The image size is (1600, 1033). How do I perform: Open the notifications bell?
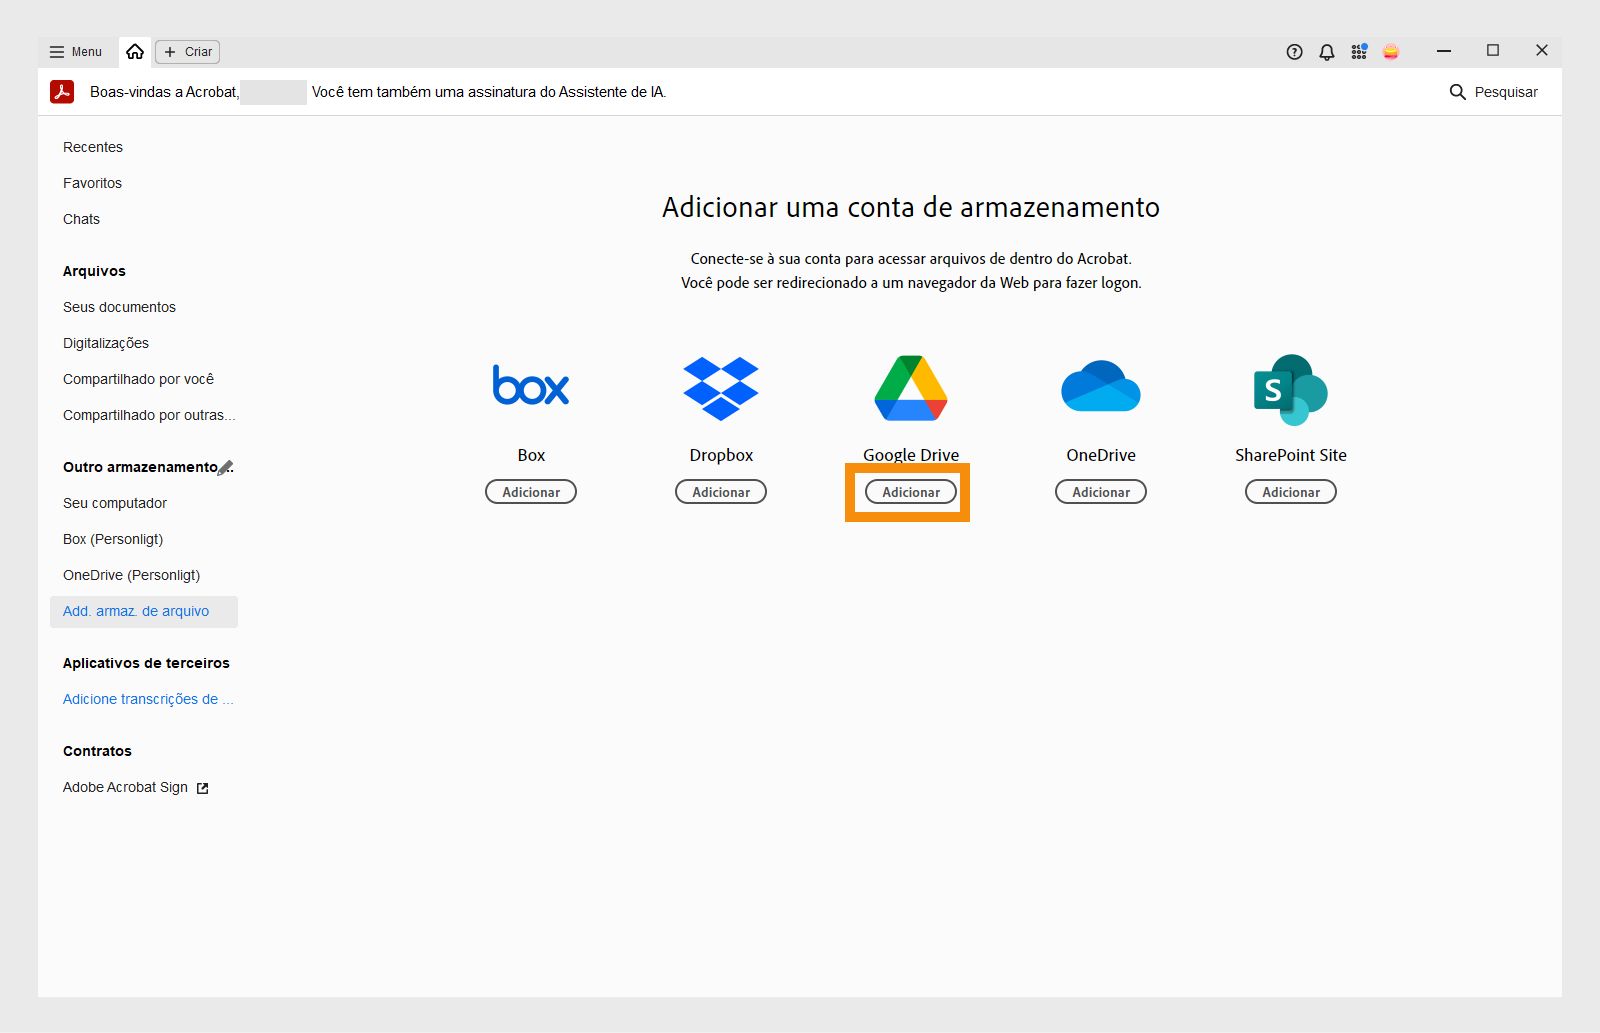[1326, 51]
